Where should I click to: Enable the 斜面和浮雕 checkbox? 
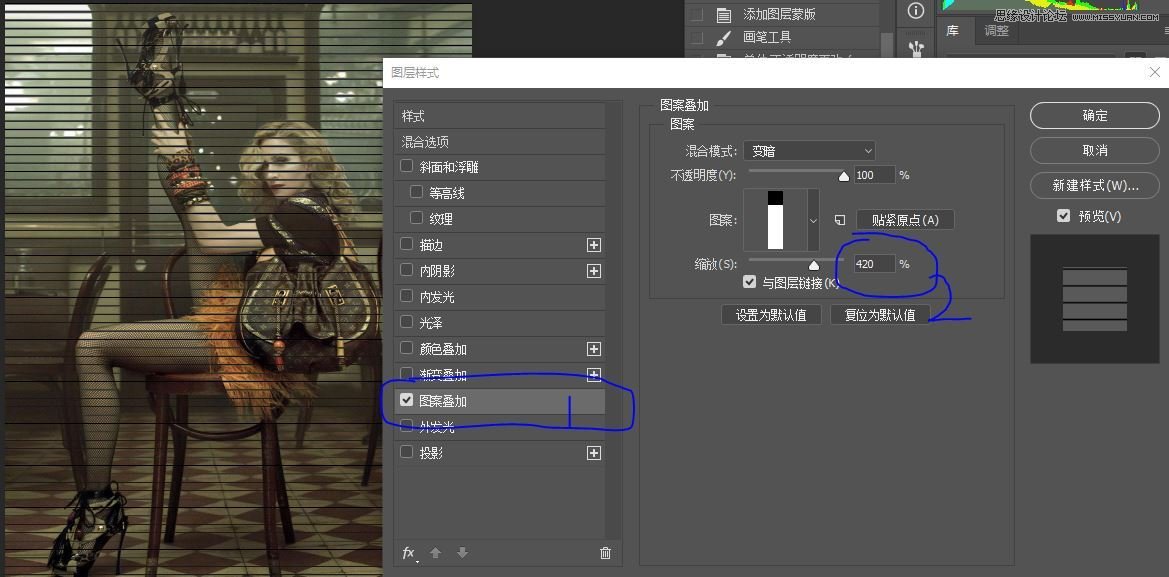pyautogui.click(x=406, y=165)
